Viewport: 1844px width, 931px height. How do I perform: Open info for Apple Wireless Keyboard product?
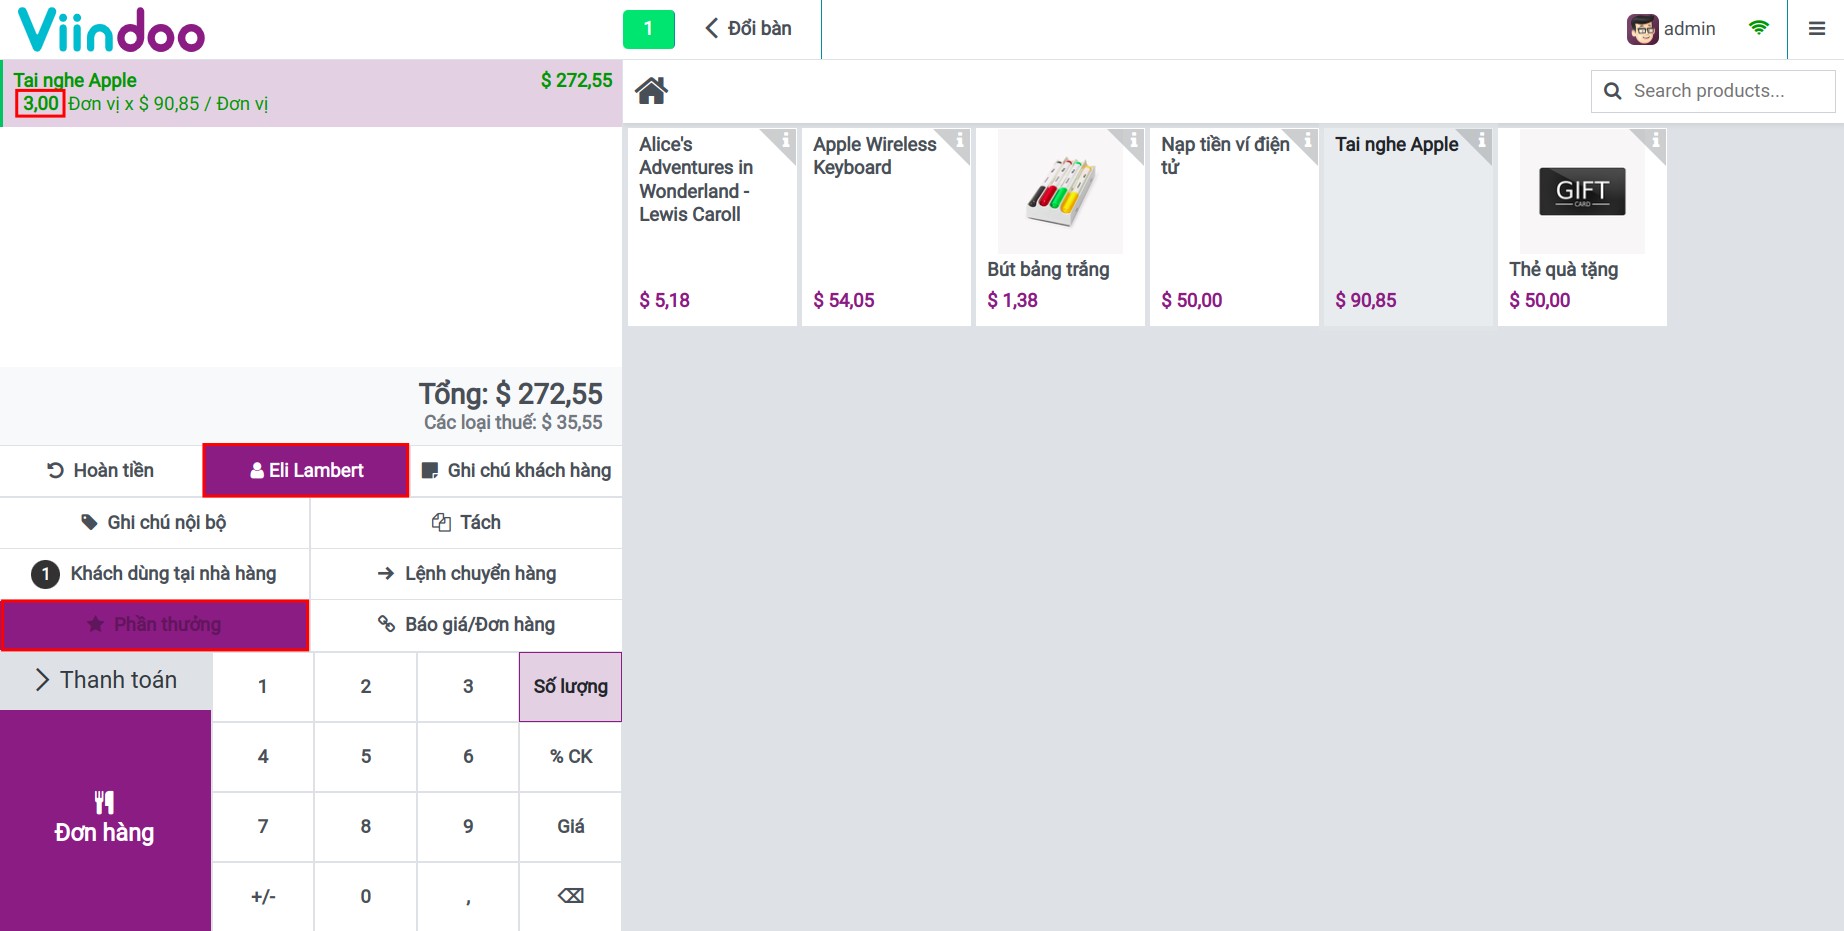tap(959, 141)
